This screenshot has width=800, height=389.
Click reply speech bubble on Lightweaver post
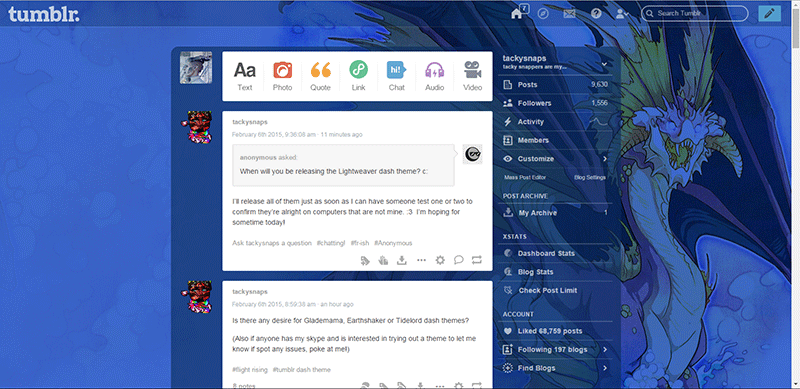[x=458, y=260]
